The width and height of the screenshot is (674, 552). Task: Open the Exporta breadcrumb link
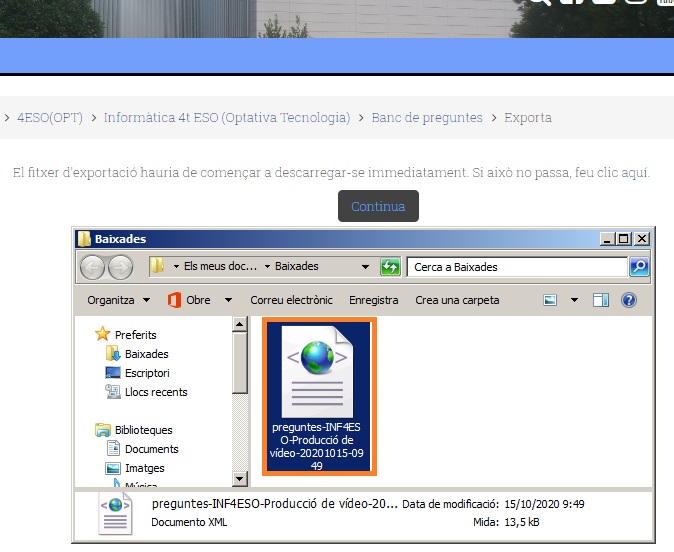(x=528, y=117)
